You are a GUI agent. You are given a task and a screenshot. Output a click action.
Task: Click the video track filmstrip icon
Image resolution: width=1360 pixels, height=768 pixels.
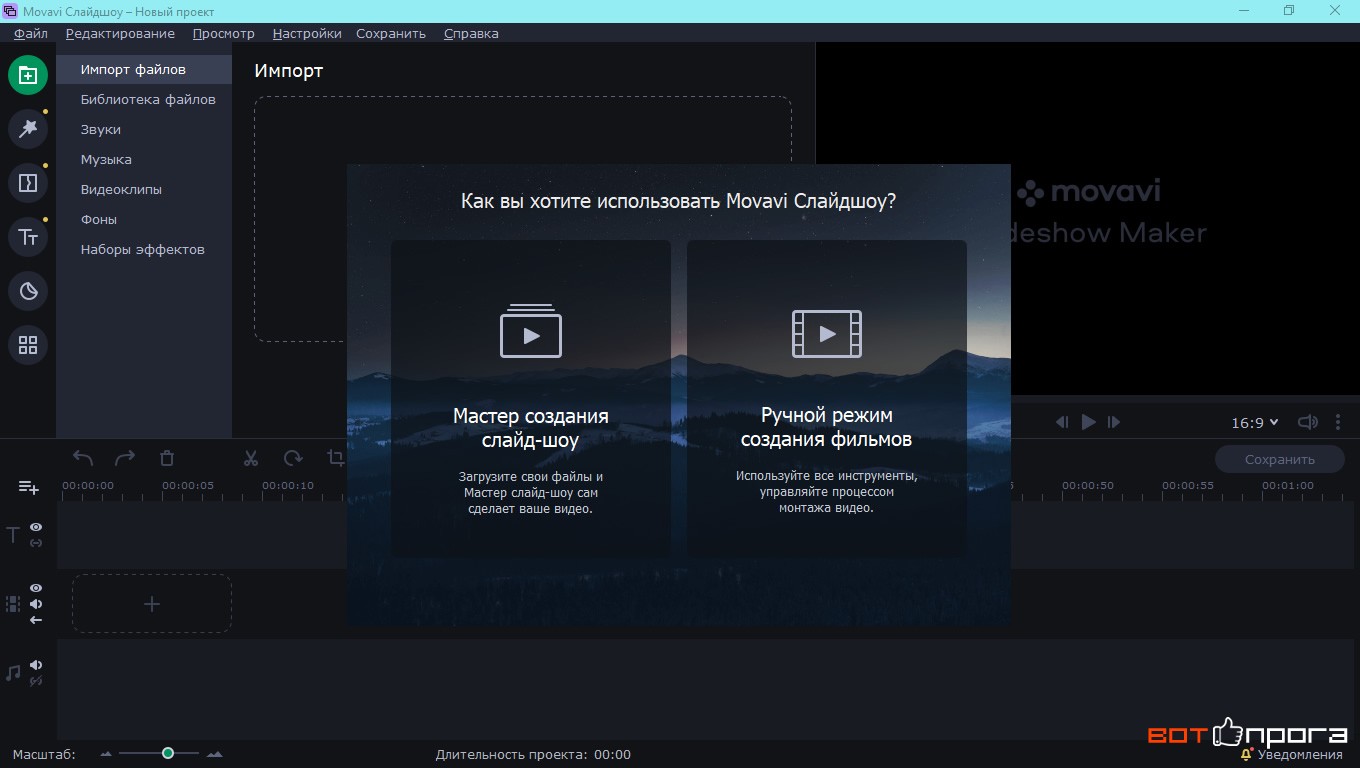coord(13,604)
